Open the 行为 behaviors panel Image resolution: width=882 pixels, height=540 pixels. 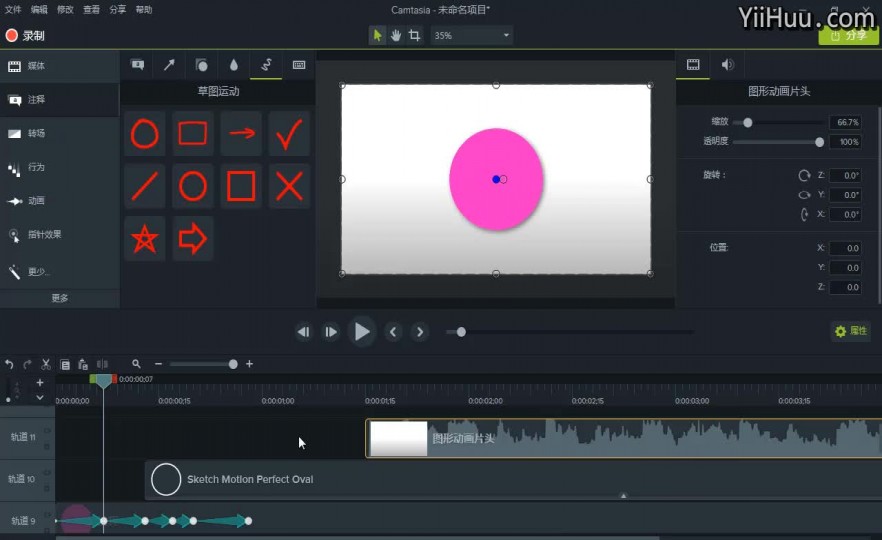click(60, 167)
